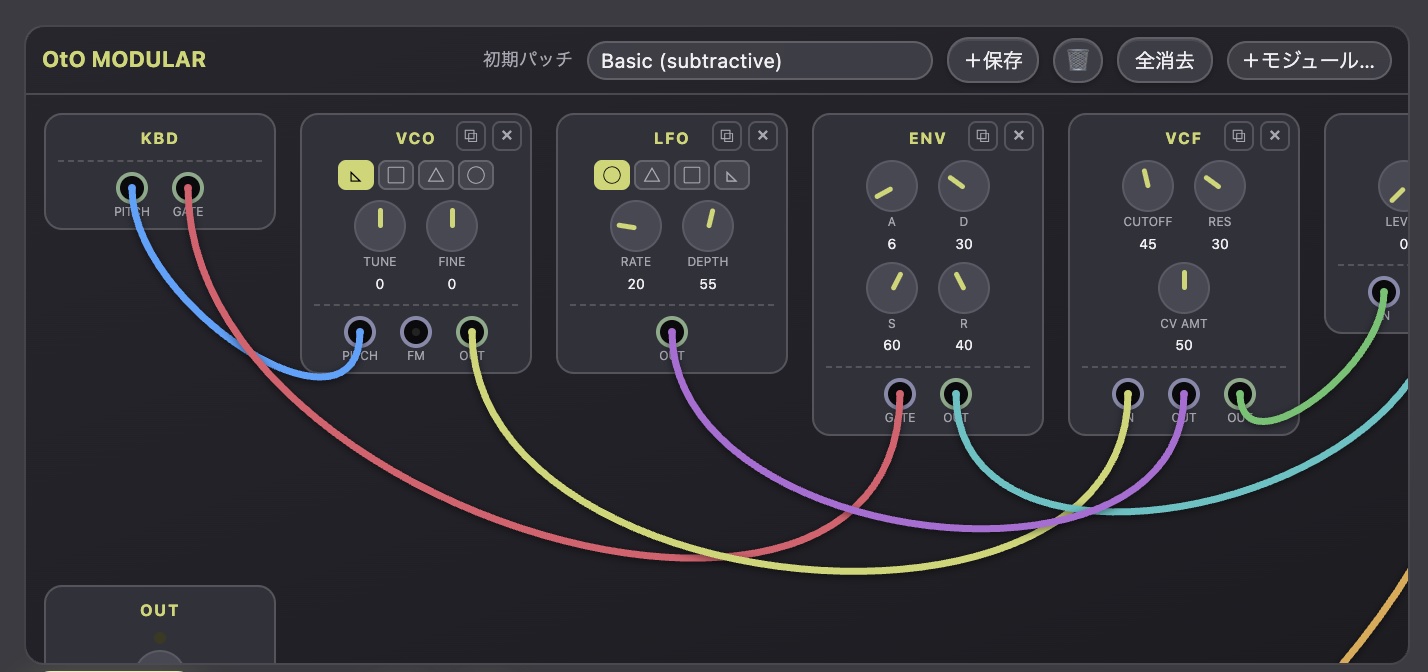Viewport: 1428px width, 672px height.
Task: Select triangle waveform on LFO
Action: (652, 176)
